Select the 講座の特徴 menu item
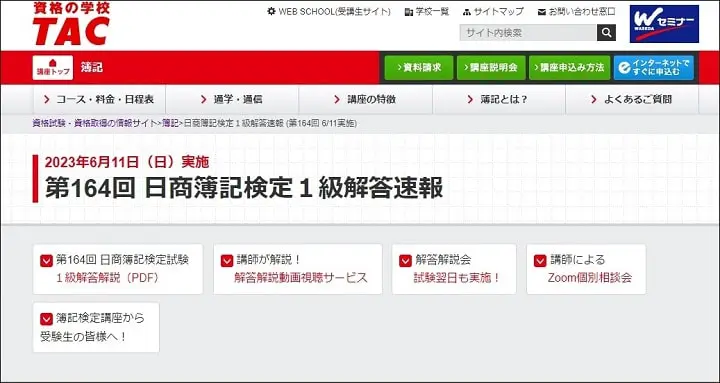 coord(366,99)
